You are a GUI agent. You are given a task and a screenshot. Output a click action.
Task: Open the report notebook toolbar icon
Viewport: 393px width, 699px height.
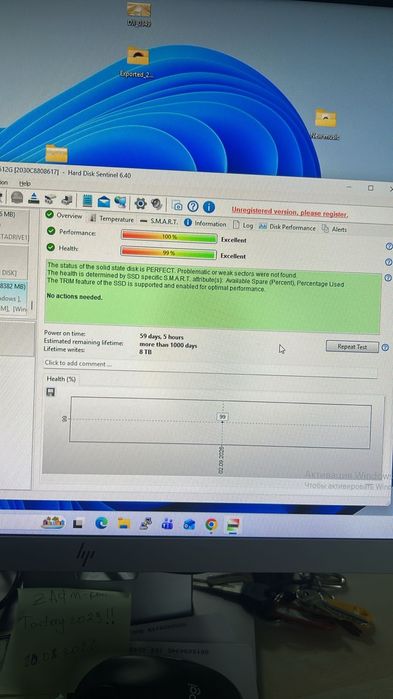click(x=87, y=201)
